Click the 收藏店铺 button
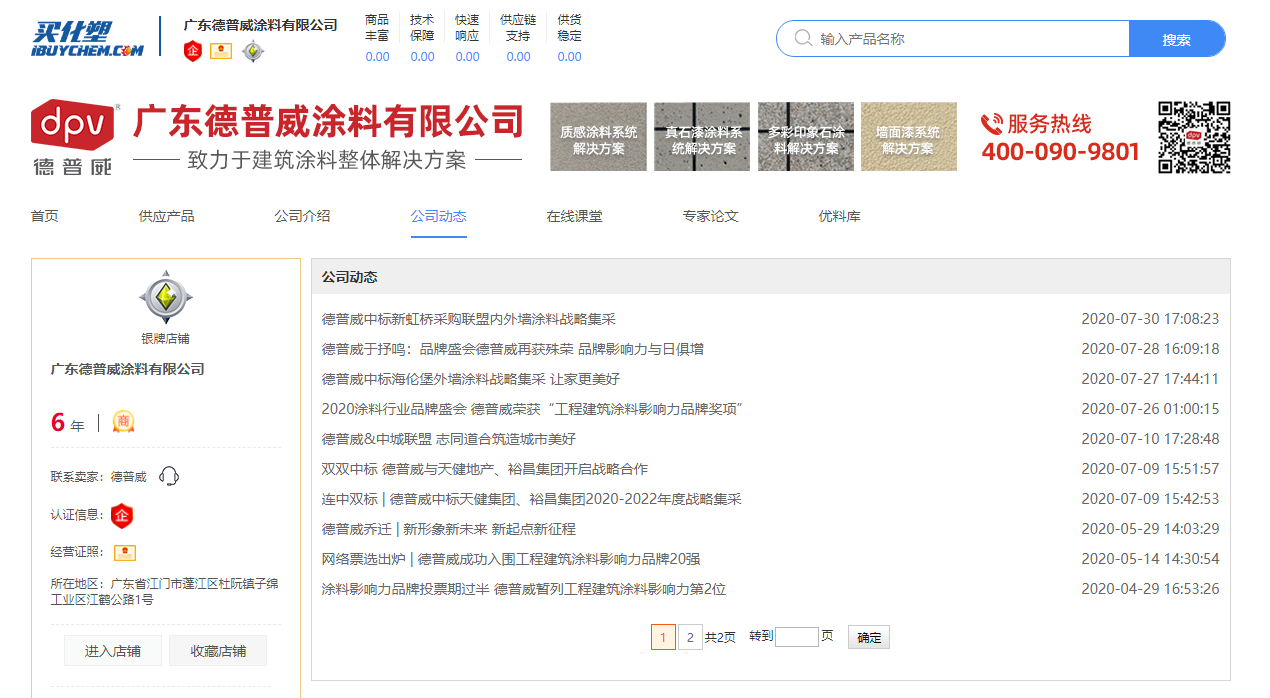This screenshot has width=1270, height=698. point(218,651)
